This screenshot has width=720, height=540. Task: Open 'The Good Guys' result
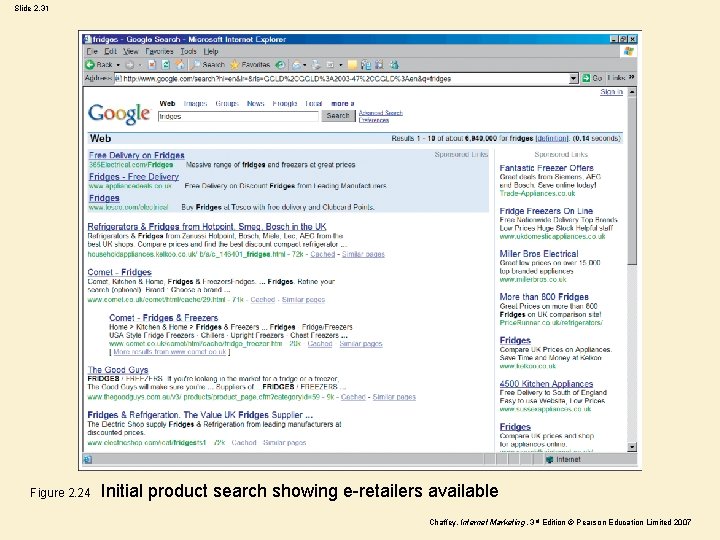[118, 370]
